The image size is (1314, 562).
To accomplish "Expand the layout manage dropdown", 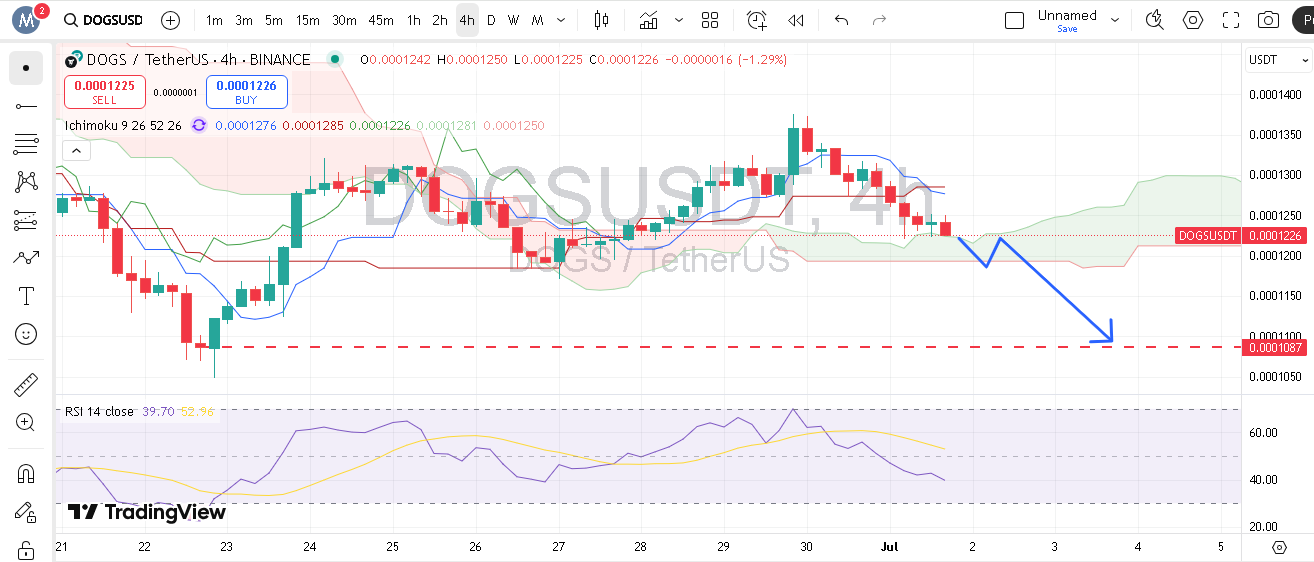I will point(1115,20).
